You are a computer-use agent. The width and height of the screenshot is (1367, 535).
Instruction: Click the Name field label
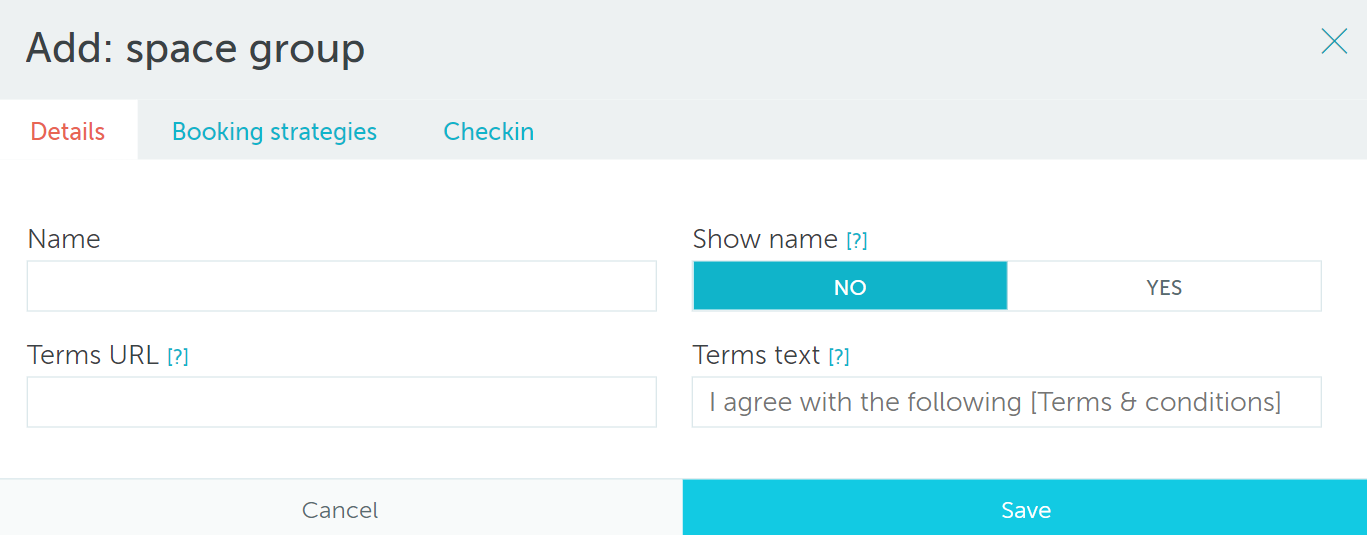64,240
